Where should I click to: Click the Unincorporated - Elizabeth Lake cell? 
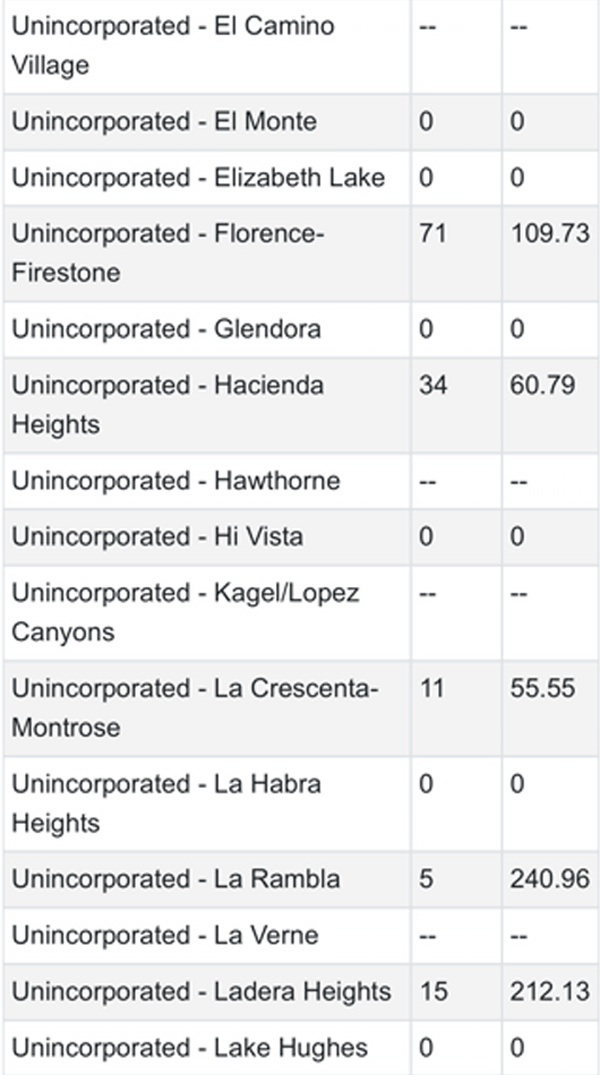[207, 178]
